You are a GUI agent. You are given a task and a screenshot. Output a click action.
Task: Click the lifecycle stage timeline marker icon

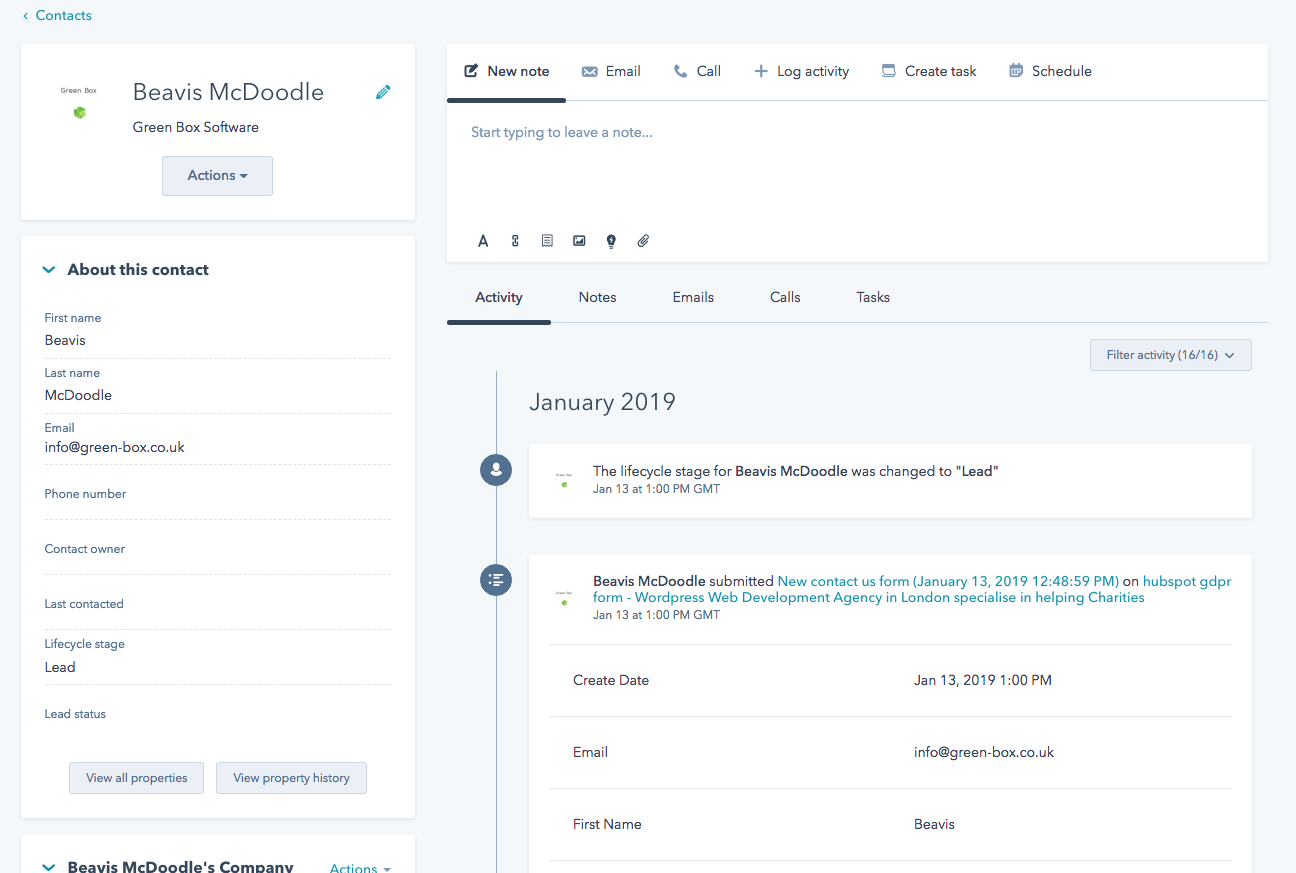[x=496, y=470]
